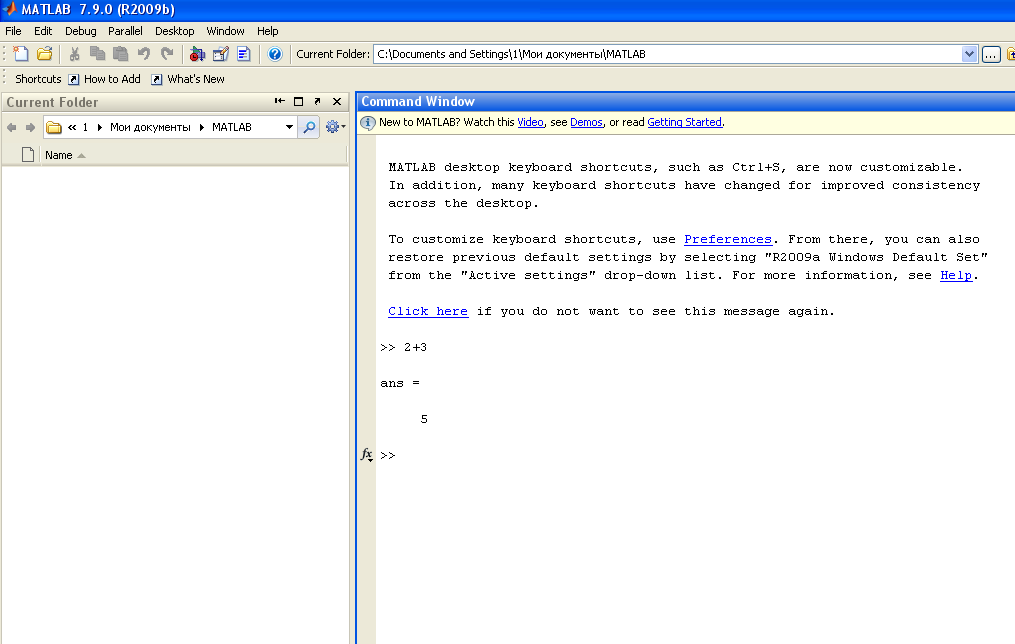
Task: Click the result value 5
Action: coord(424,419)
